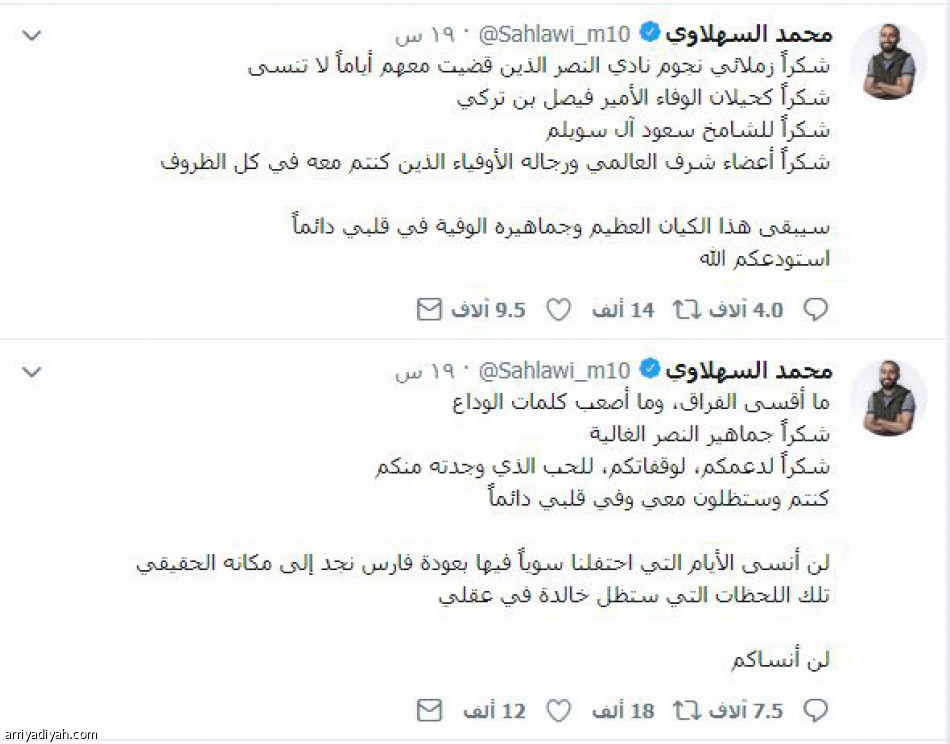This screenshot has width=950, height=744.
Task: Expand the chevron menu on the first tweet
Action: click(x=30, y=32)
